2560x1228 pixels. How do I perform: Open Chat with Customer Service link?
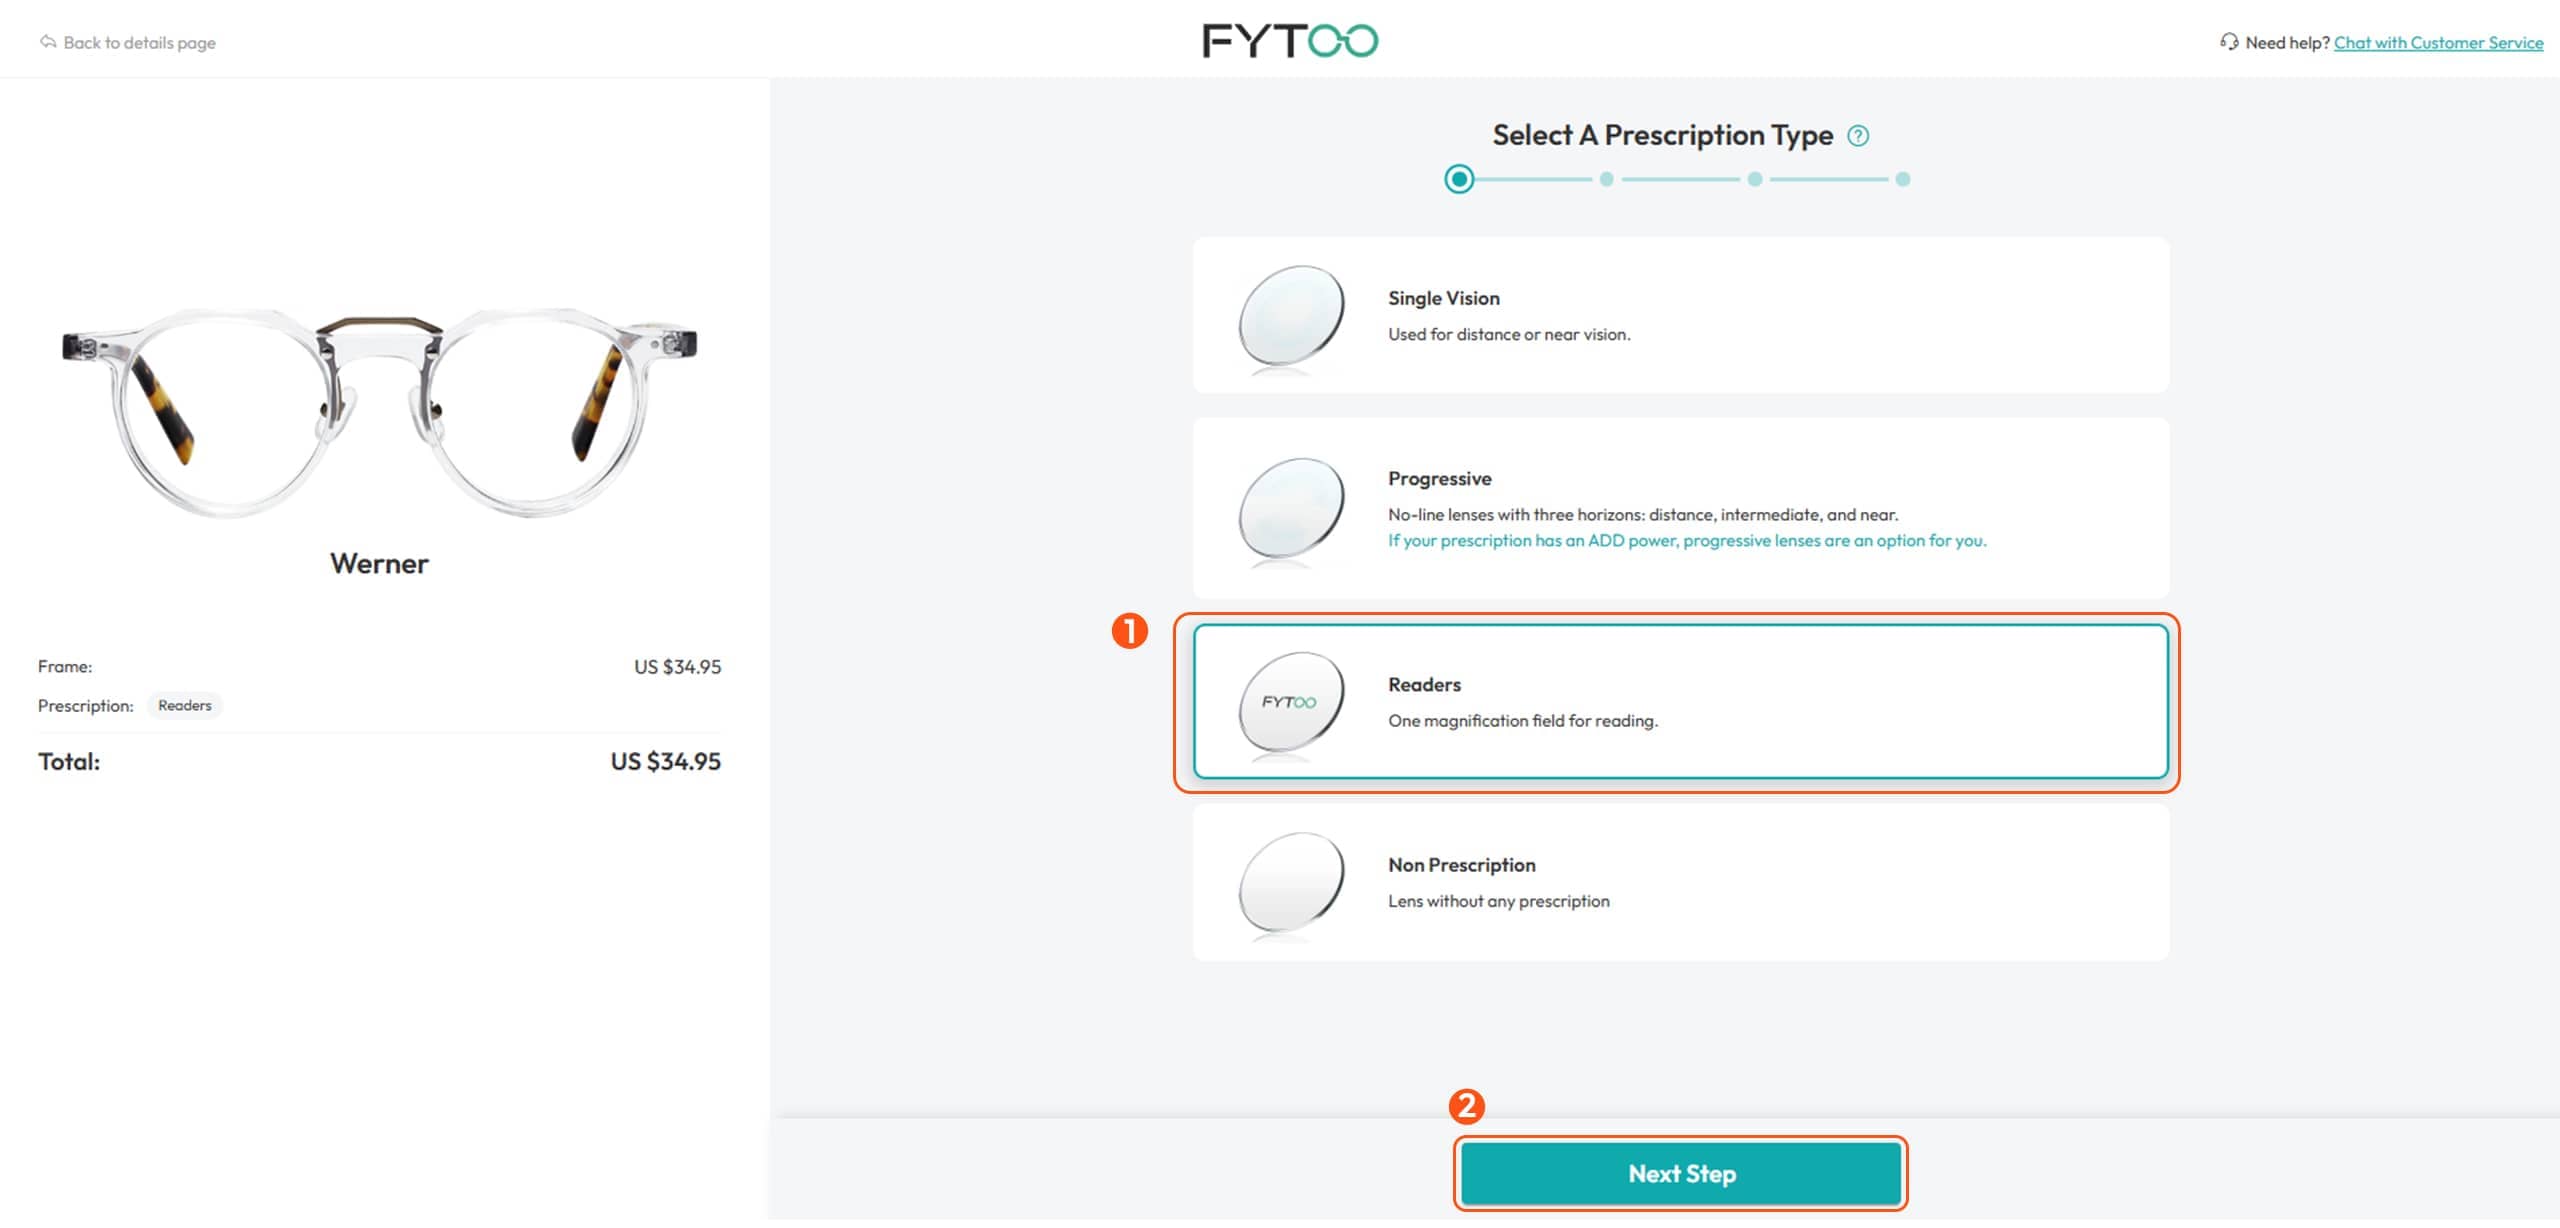tap(2437, 43)
